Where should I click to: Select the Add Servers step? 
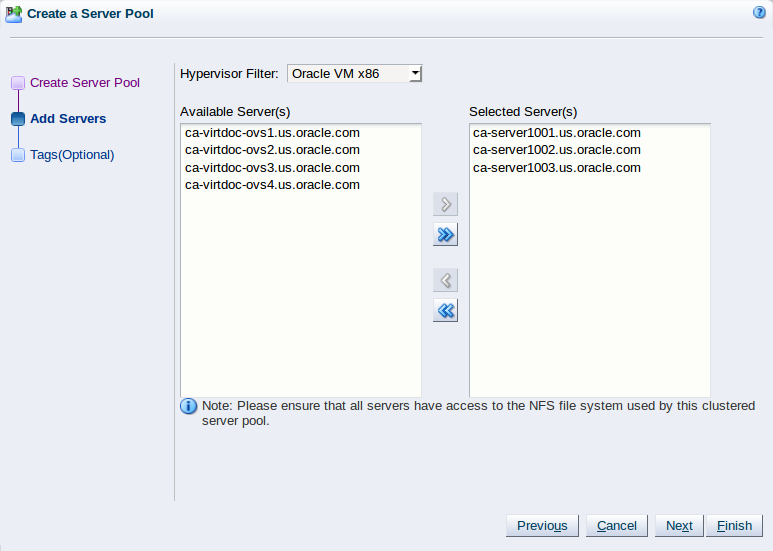(x=68, y=119)
